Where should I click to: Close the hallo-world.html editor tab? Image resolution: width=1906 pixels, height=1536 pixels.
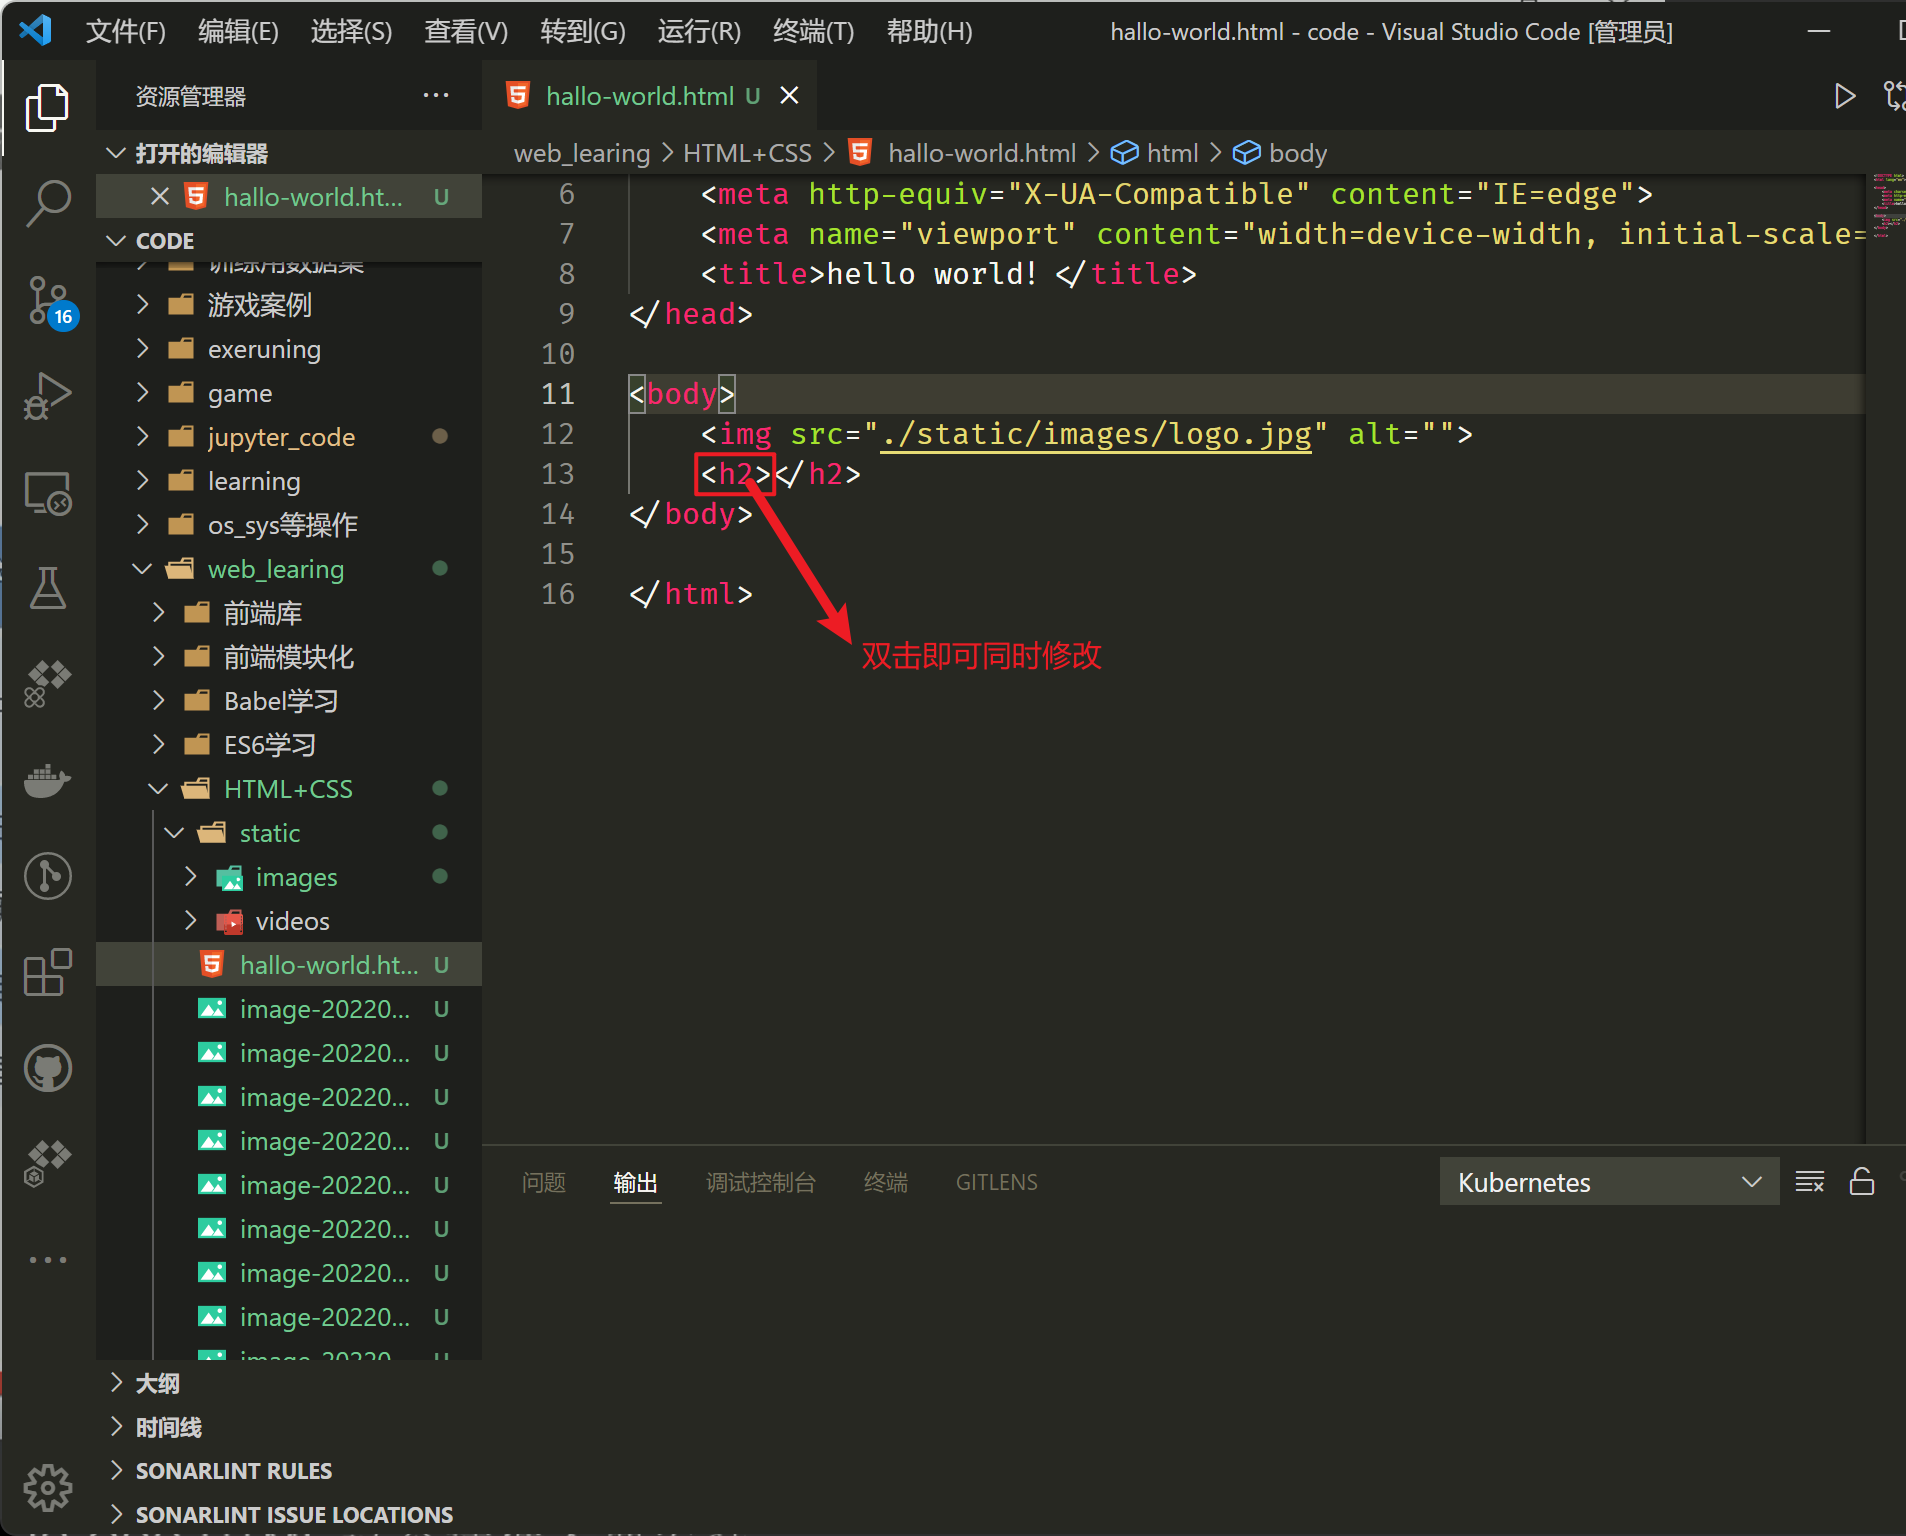click(789, 96)
